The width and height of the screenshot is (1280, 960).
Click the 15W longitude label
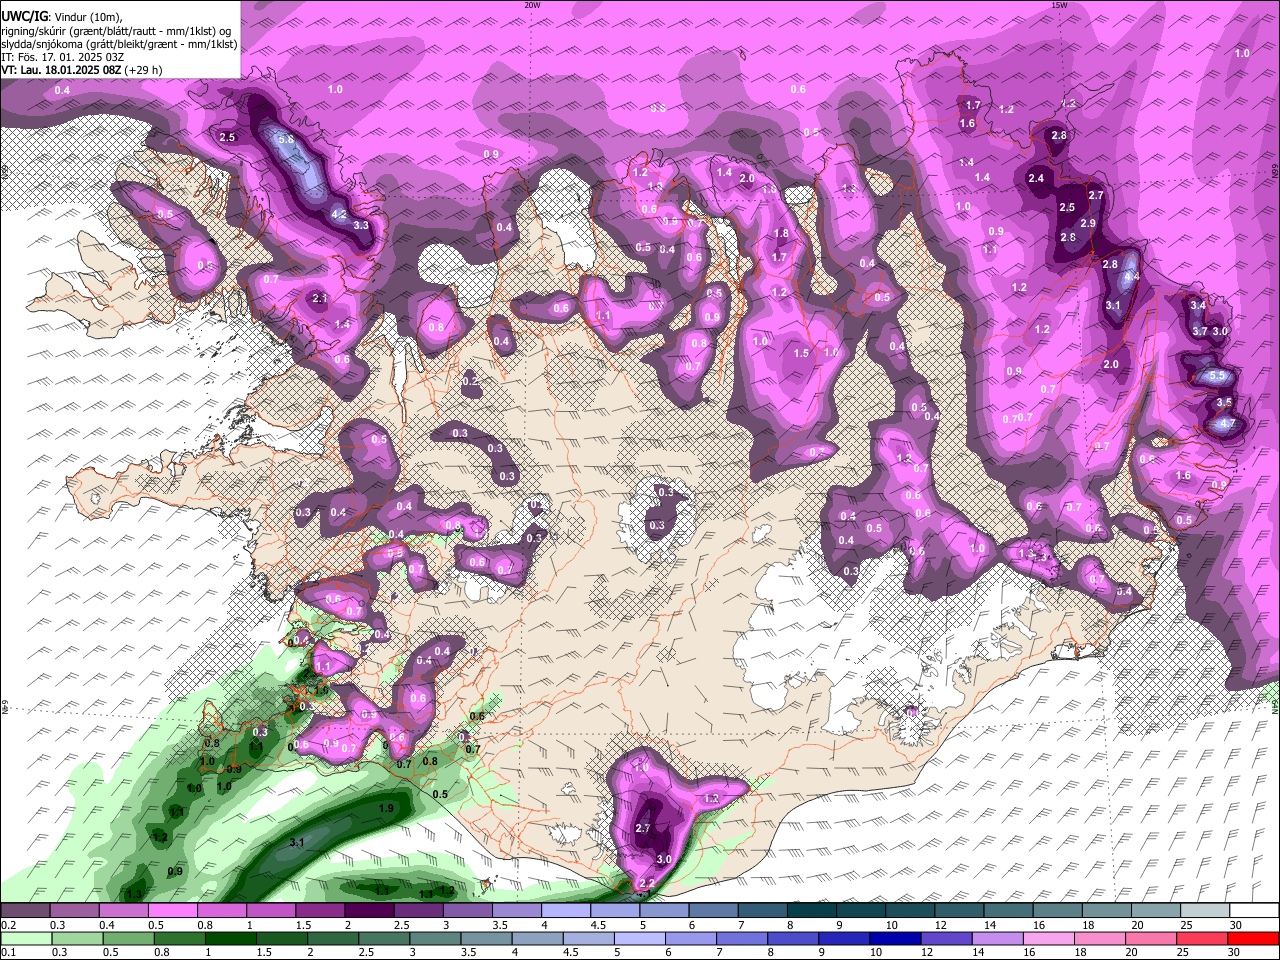(1060, 5)
